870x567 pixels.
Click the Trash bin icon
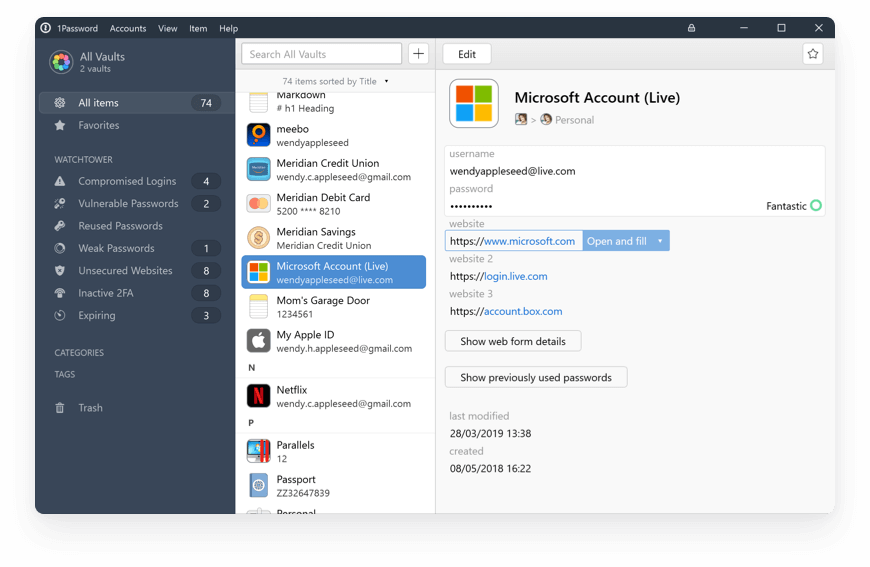point(60,408)
